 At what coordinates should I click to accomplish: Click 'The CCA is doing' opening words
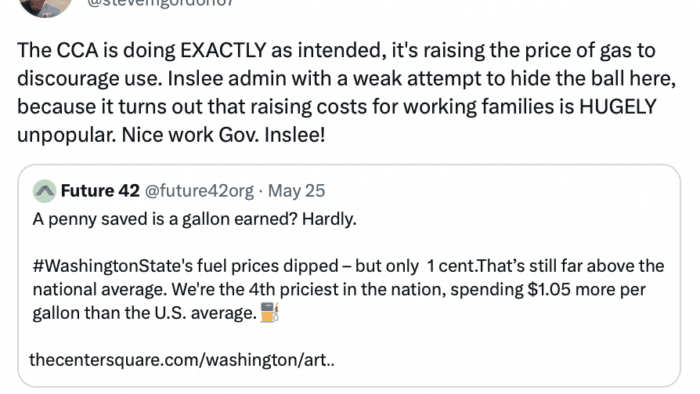pos(96,50)
